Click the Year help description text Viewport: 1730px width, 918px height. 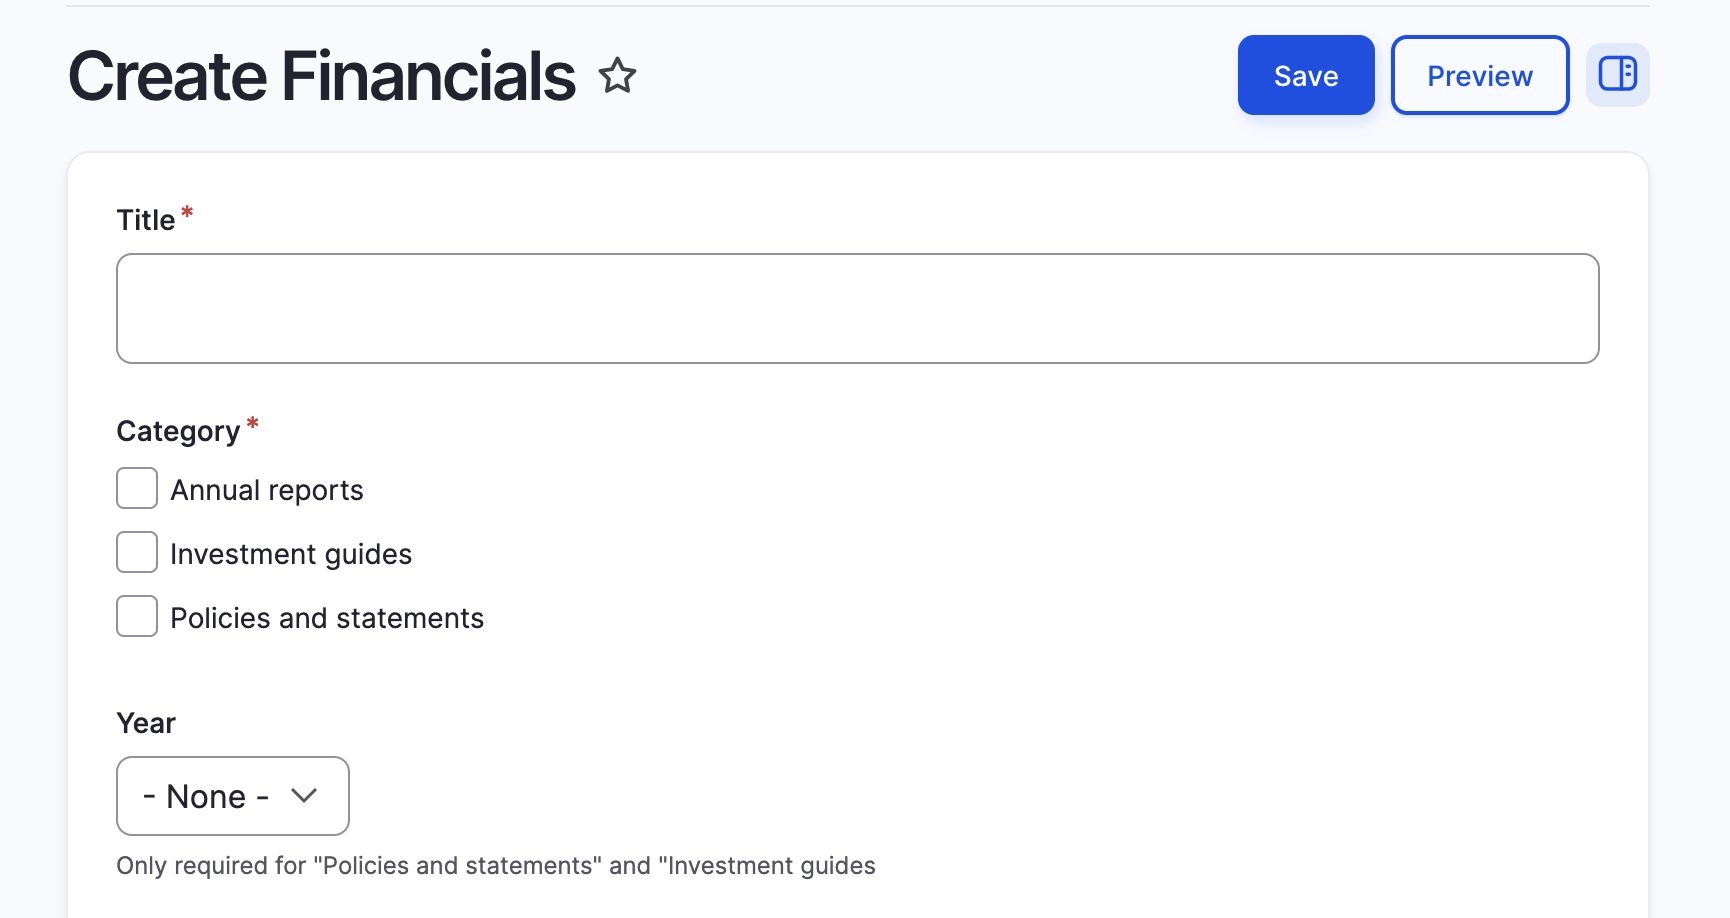496,866
